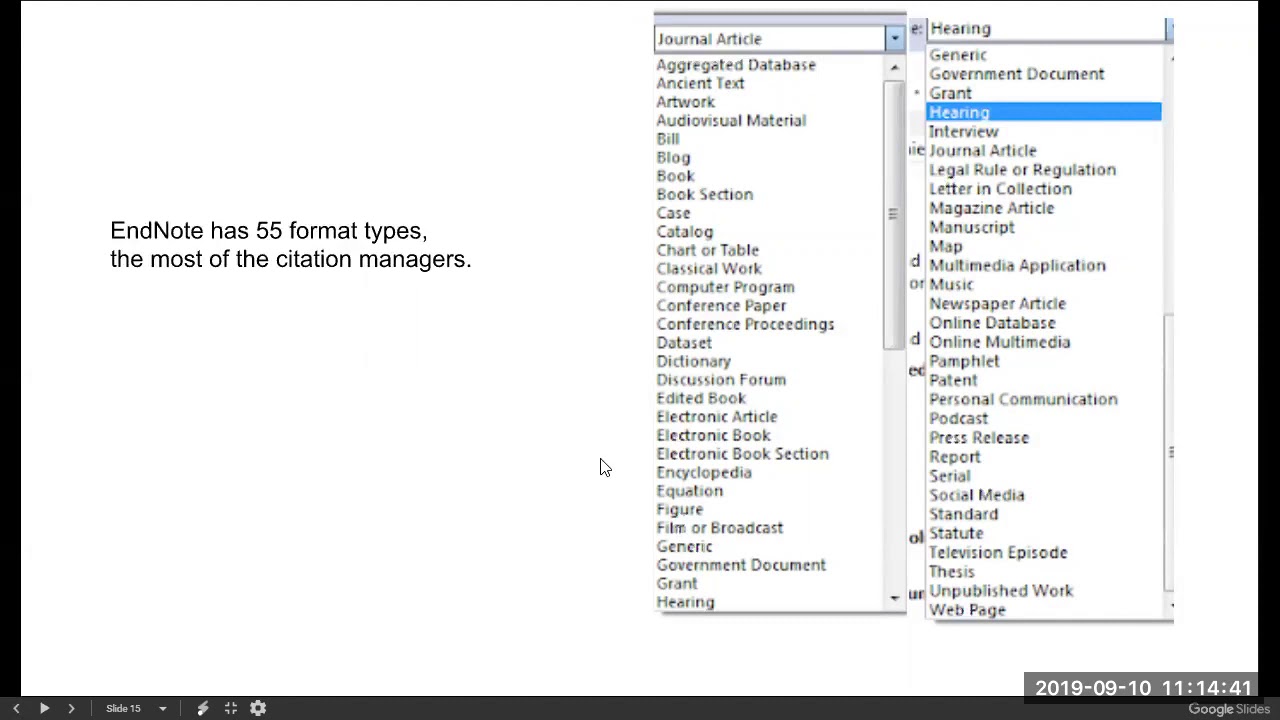Image resolution: width=1280 pixels, height=720 pixels.
Task: Choose Bill in left list
Action: (667, 139)
